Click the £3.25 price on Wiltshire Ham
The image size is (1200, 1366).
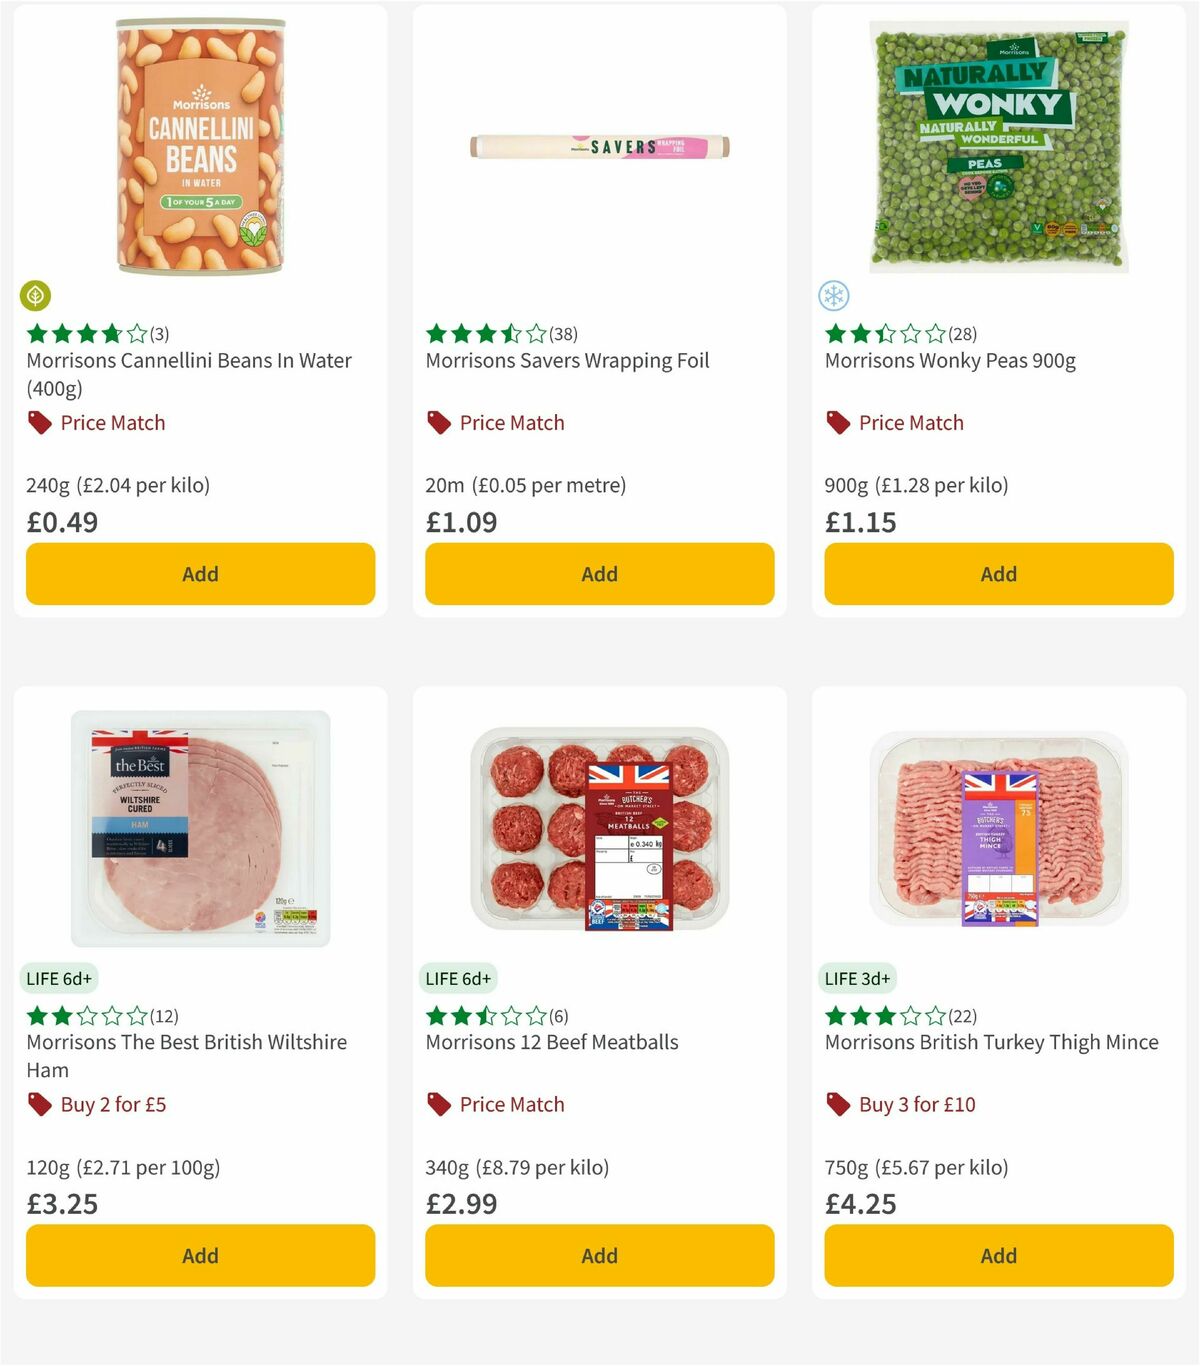tap(62, 1203)
